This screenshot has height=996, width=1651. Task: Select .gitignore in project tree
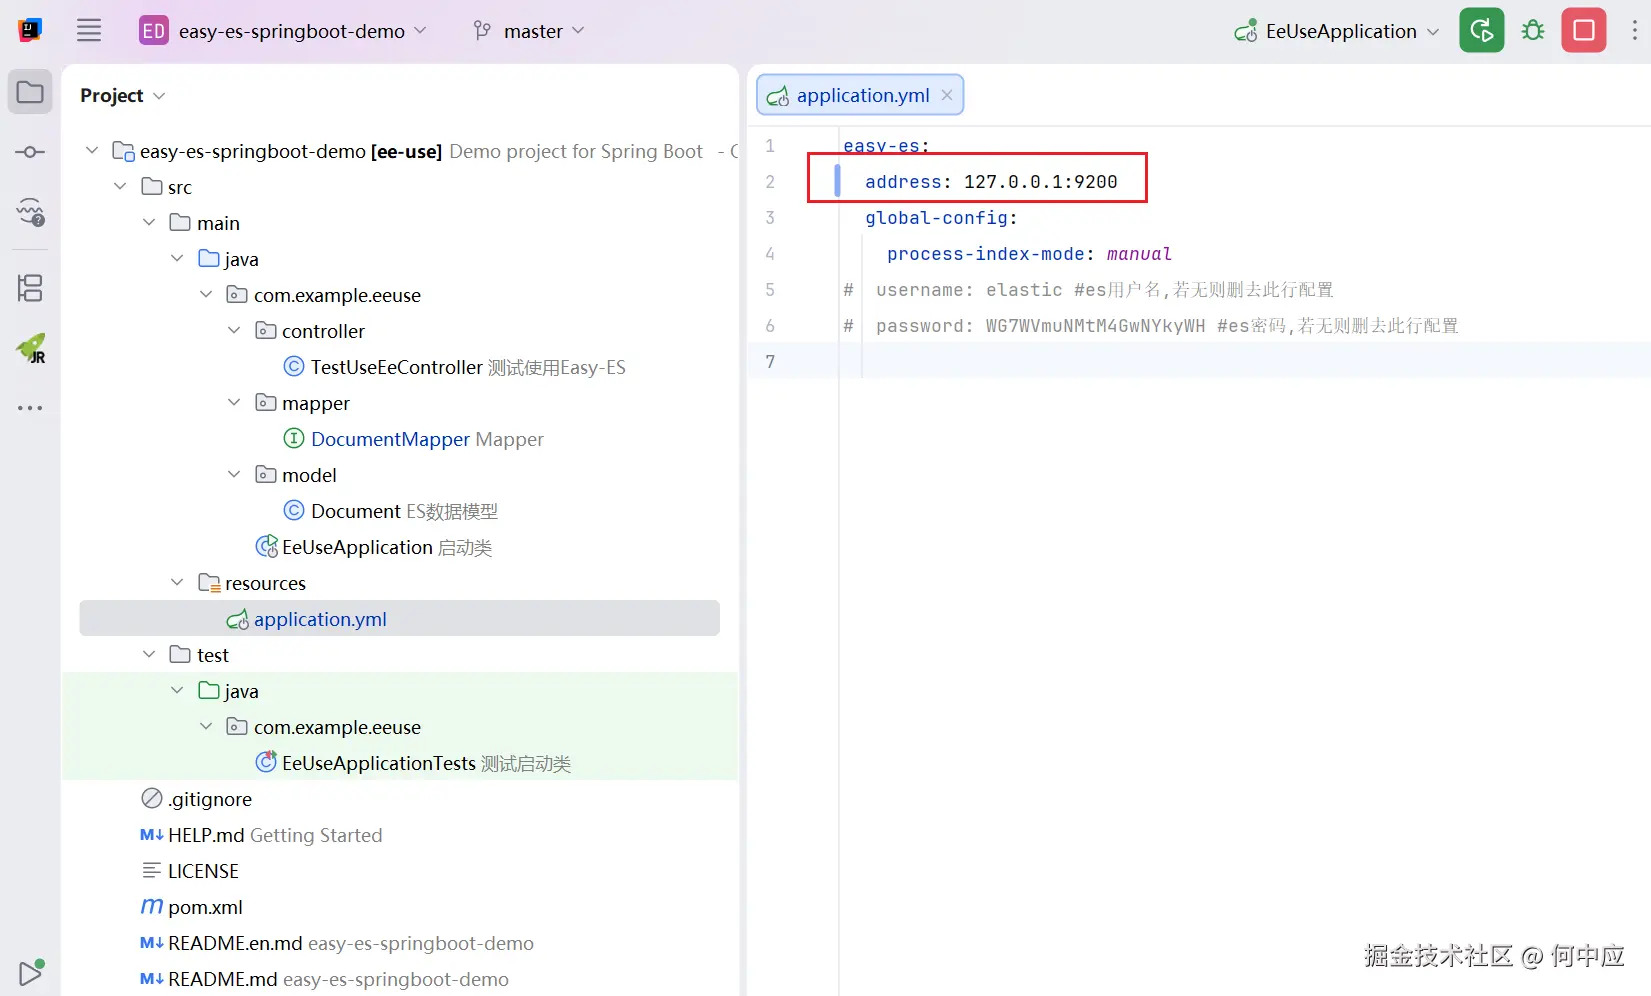pyautogui.click(x=210, y=799)
